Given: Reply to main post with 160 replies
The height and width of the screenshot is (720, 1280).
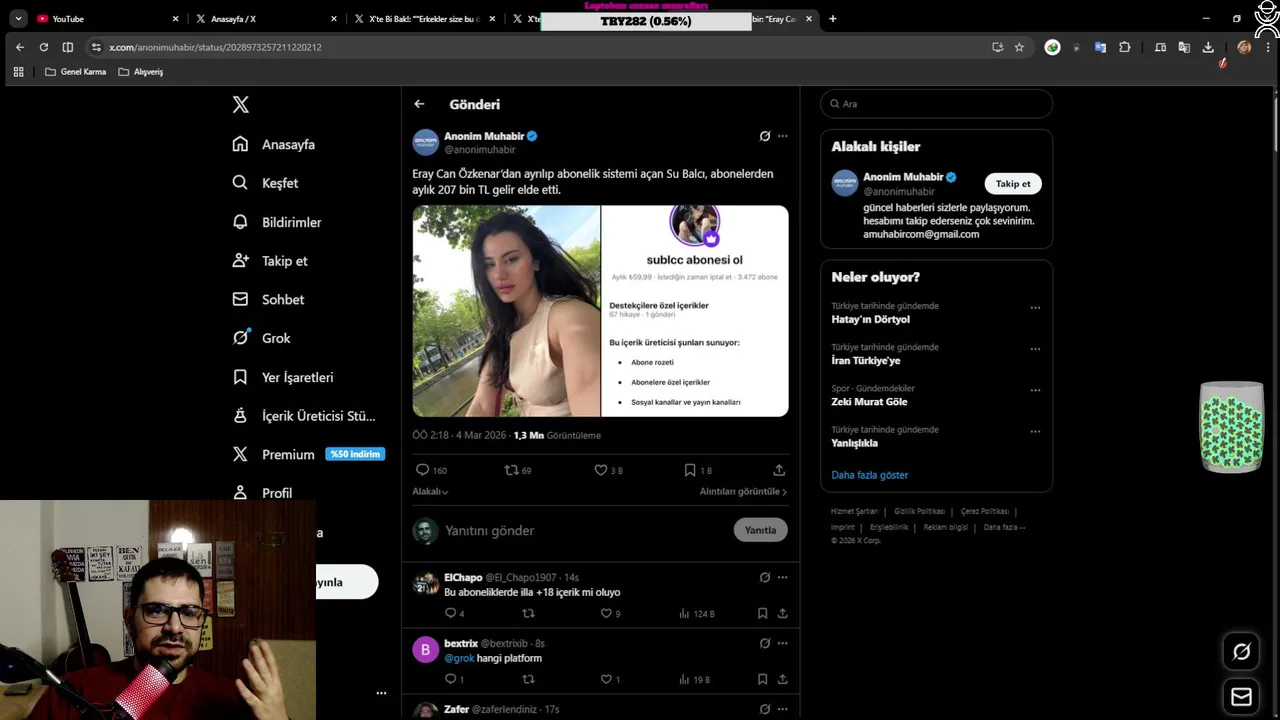Looking at the screenshot, I should (x=431, y=470).
